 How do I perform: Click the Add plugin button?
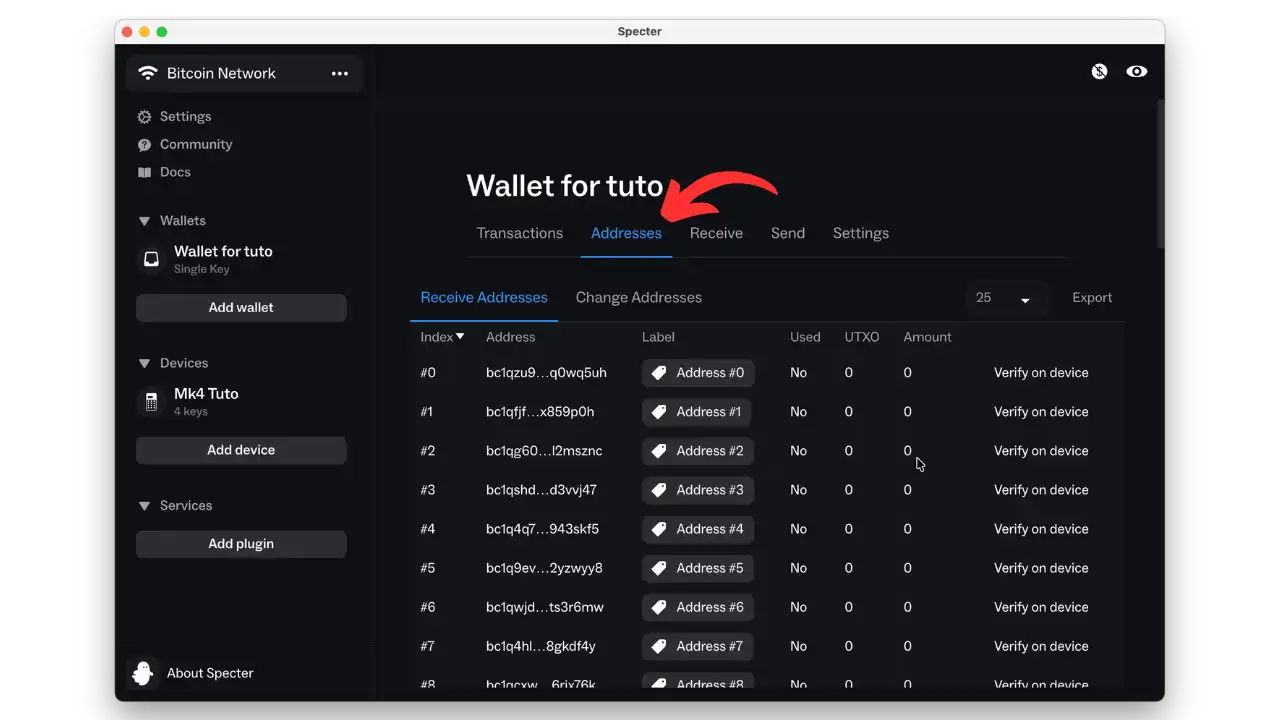tap(241, 544)
